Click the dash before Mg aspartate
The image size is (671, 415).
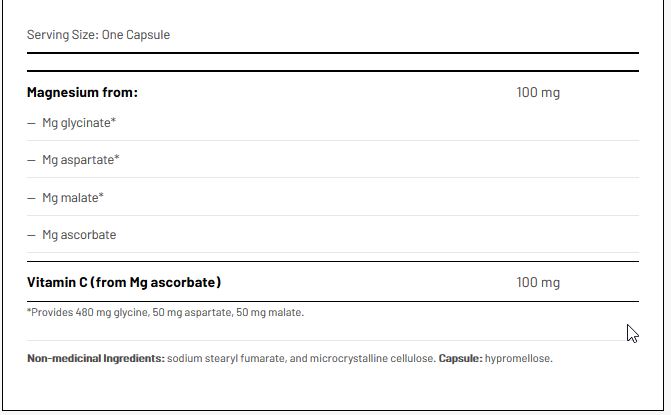[31, 160]
